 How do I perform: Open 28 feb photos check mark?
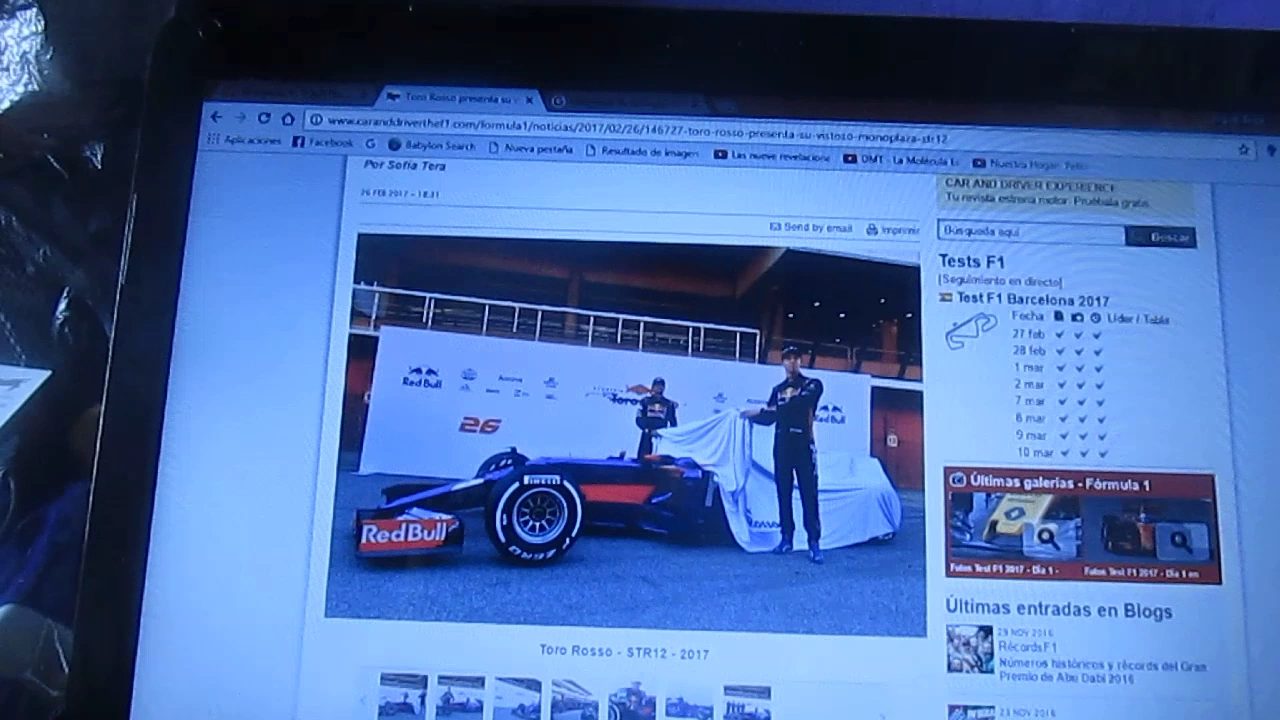tap(1078, 352)
